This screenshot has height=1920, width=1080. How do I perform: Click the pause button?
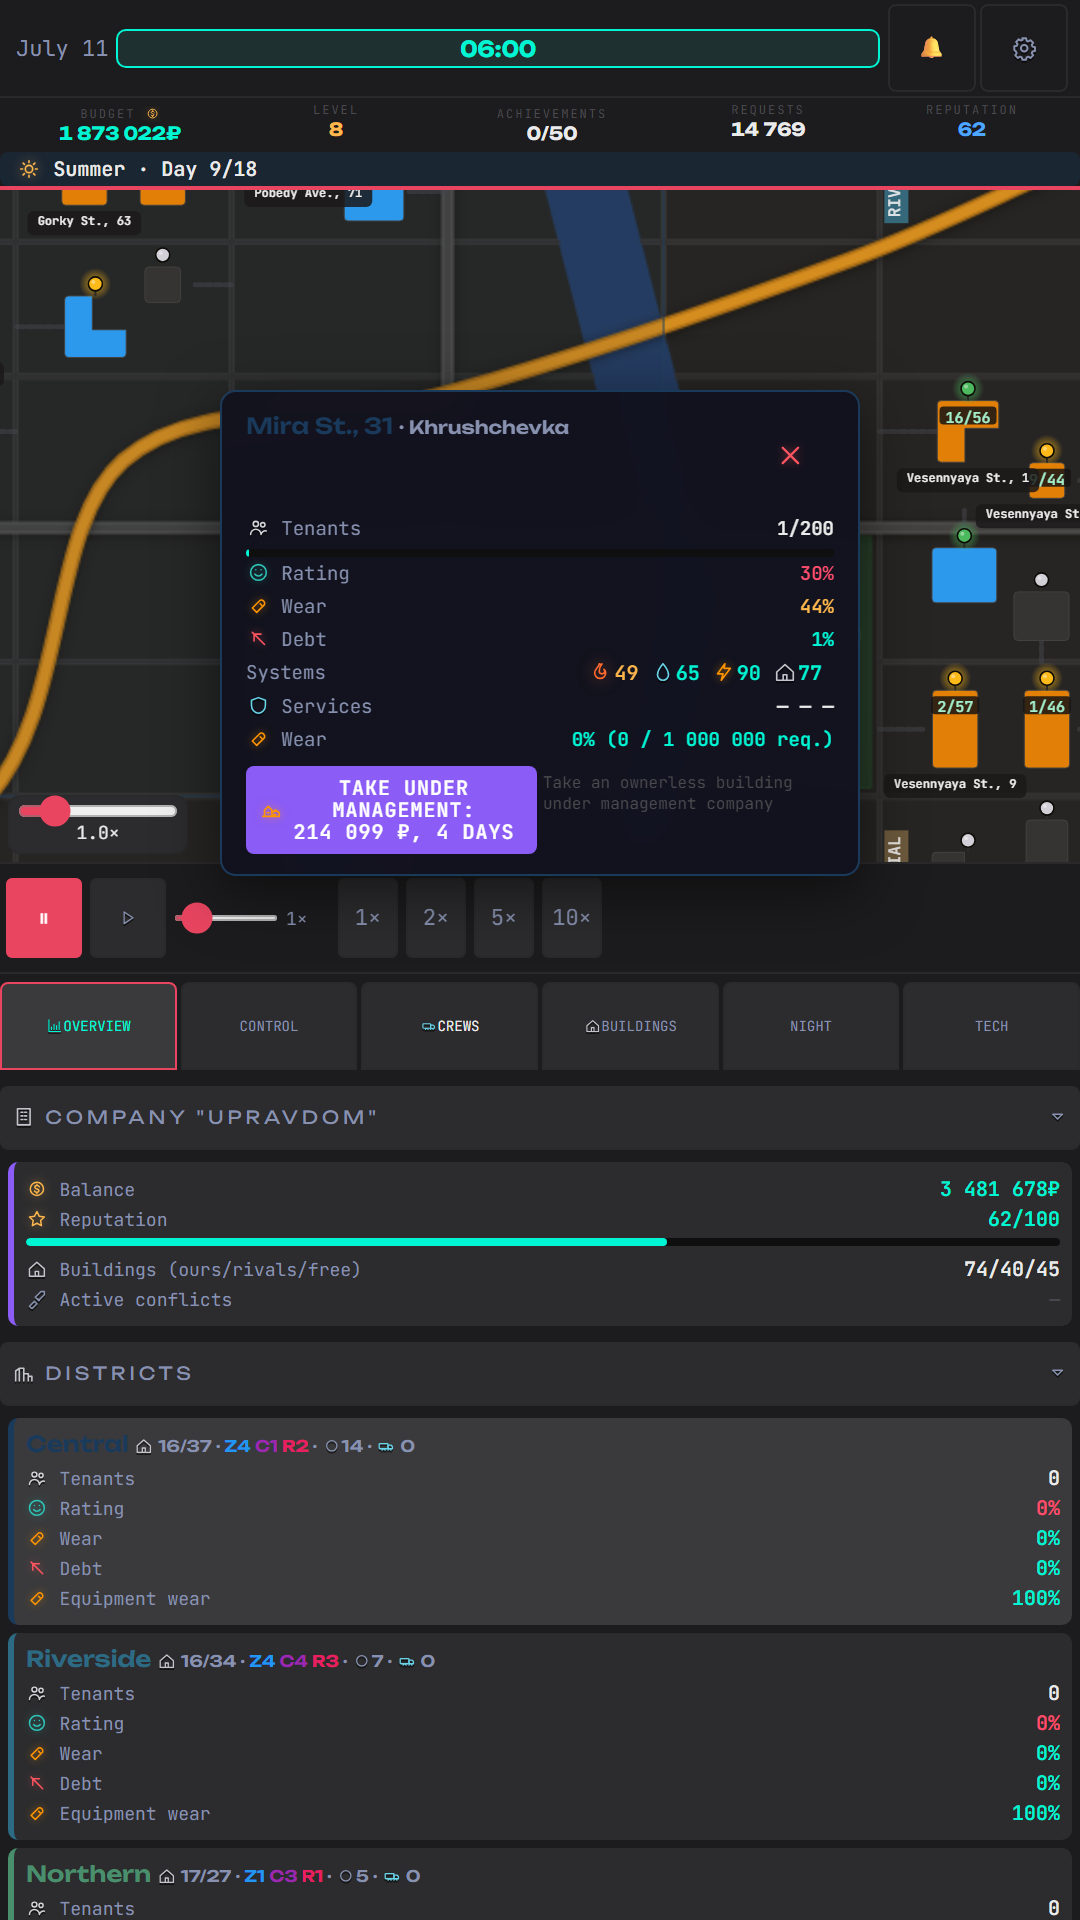44,918
